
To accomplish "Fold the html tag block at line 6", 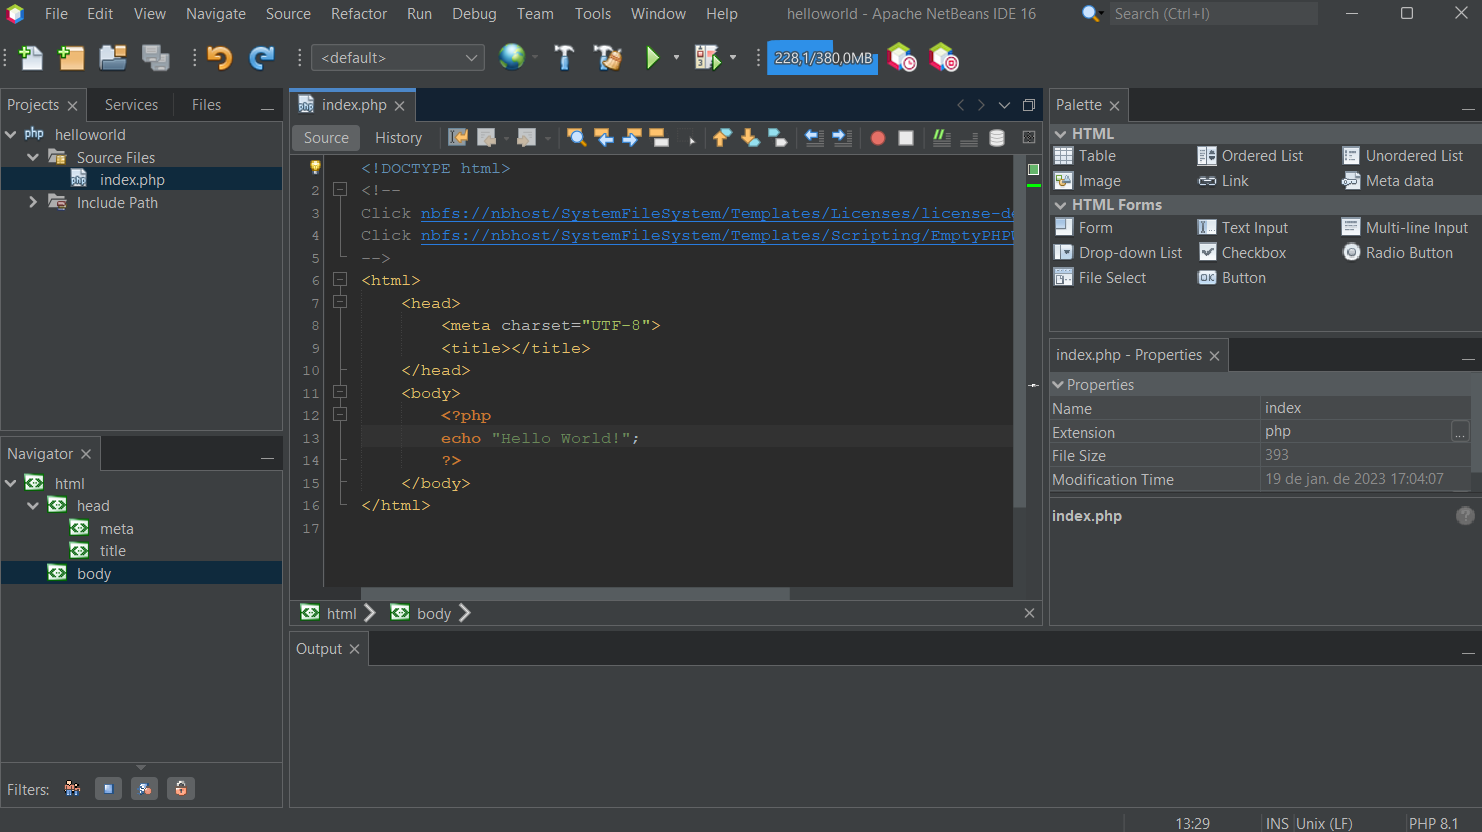I will (x=340, y=280).
